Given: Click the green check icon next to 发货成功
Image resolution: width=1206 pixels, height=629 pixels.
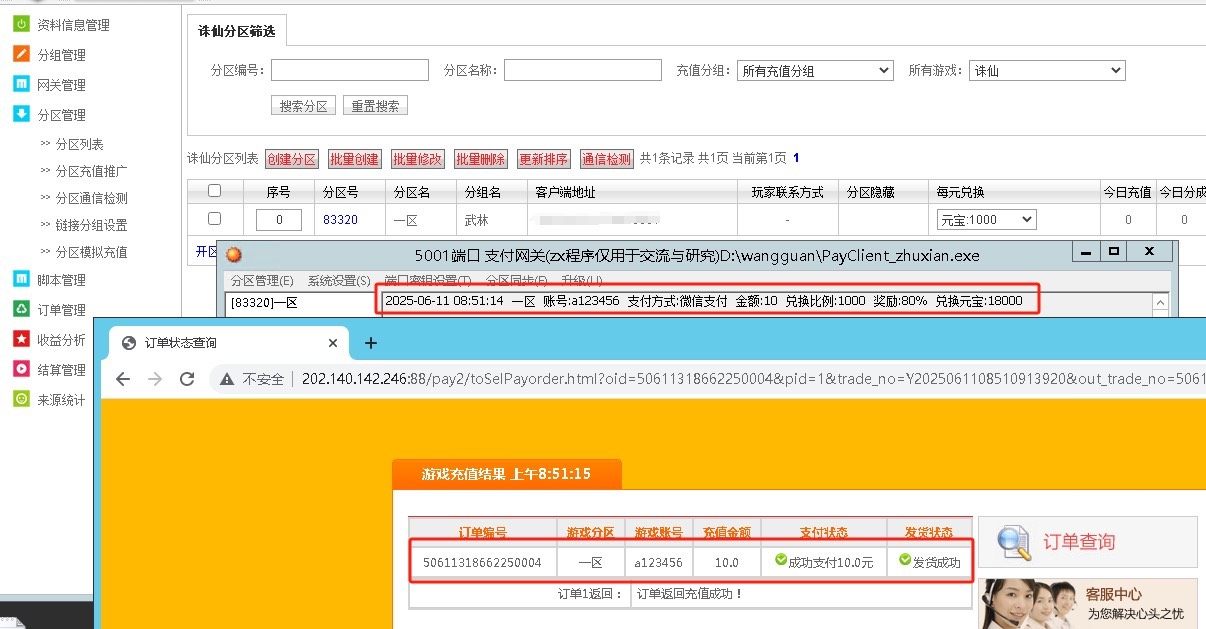Looking at the screenshot, I should [905, 561].
